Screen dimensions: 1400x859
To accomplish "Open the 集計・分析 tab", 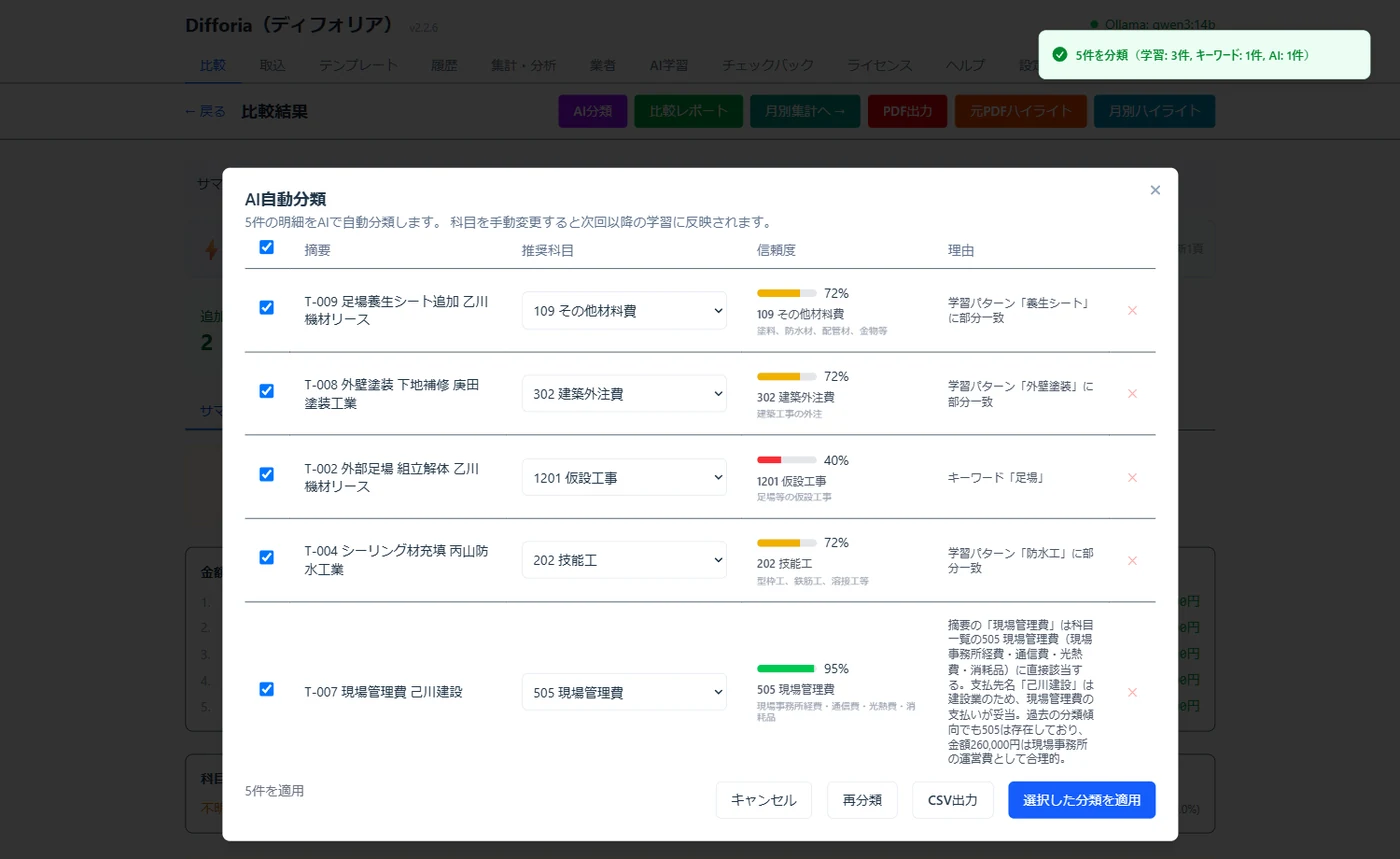I will pos(523,65).
